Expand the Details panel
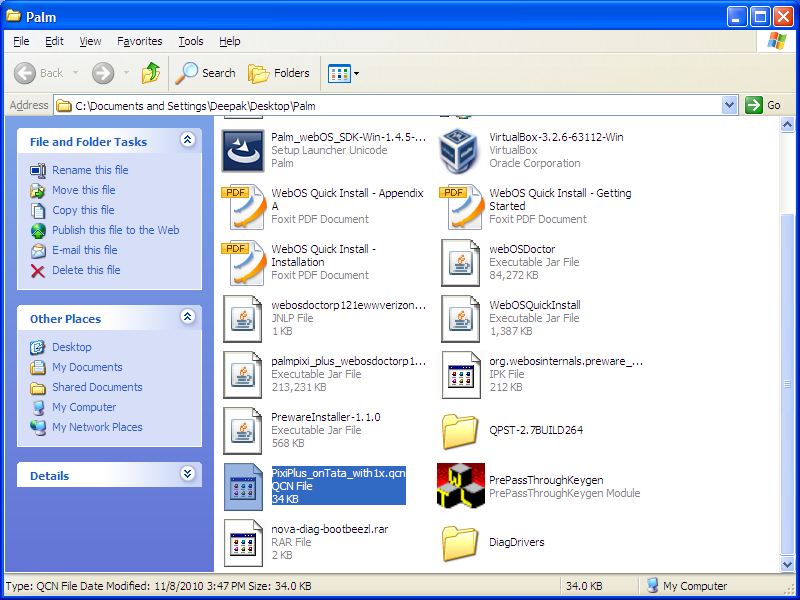 pos(187,474)
